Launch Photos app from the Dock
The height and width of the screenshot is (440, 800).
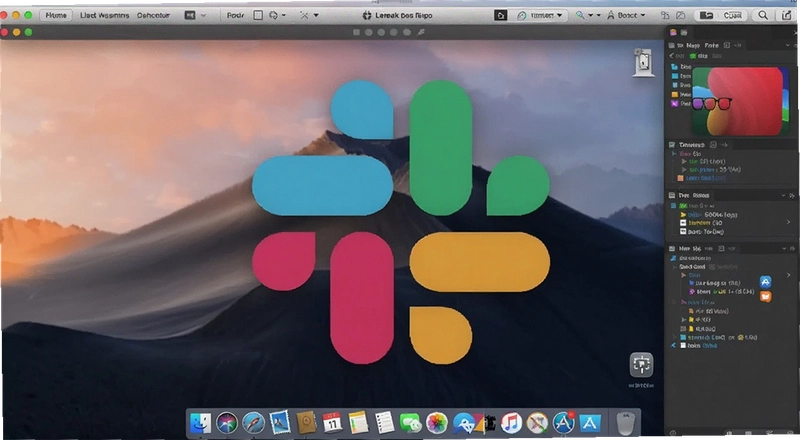(x=437, y=423)
